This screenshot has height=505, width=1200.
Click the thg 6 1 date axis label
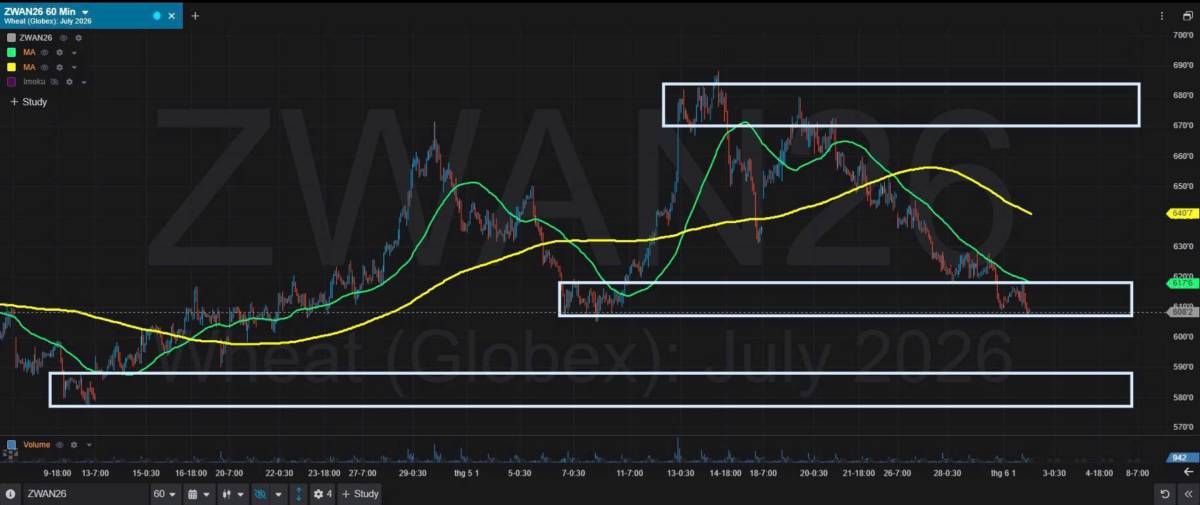coord(1003,472)
